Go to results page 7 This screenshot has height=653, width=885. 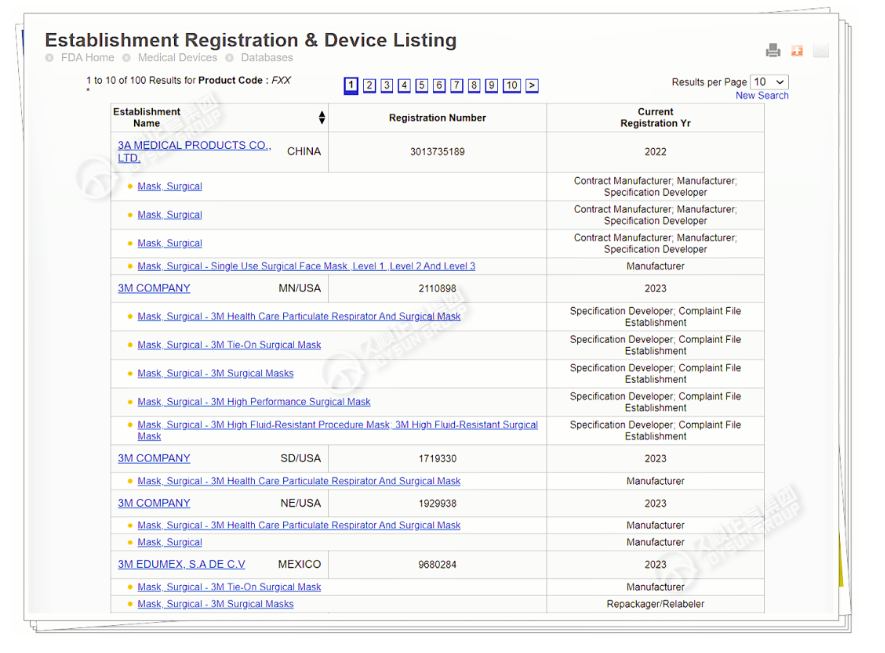click(x=457, y=85)
